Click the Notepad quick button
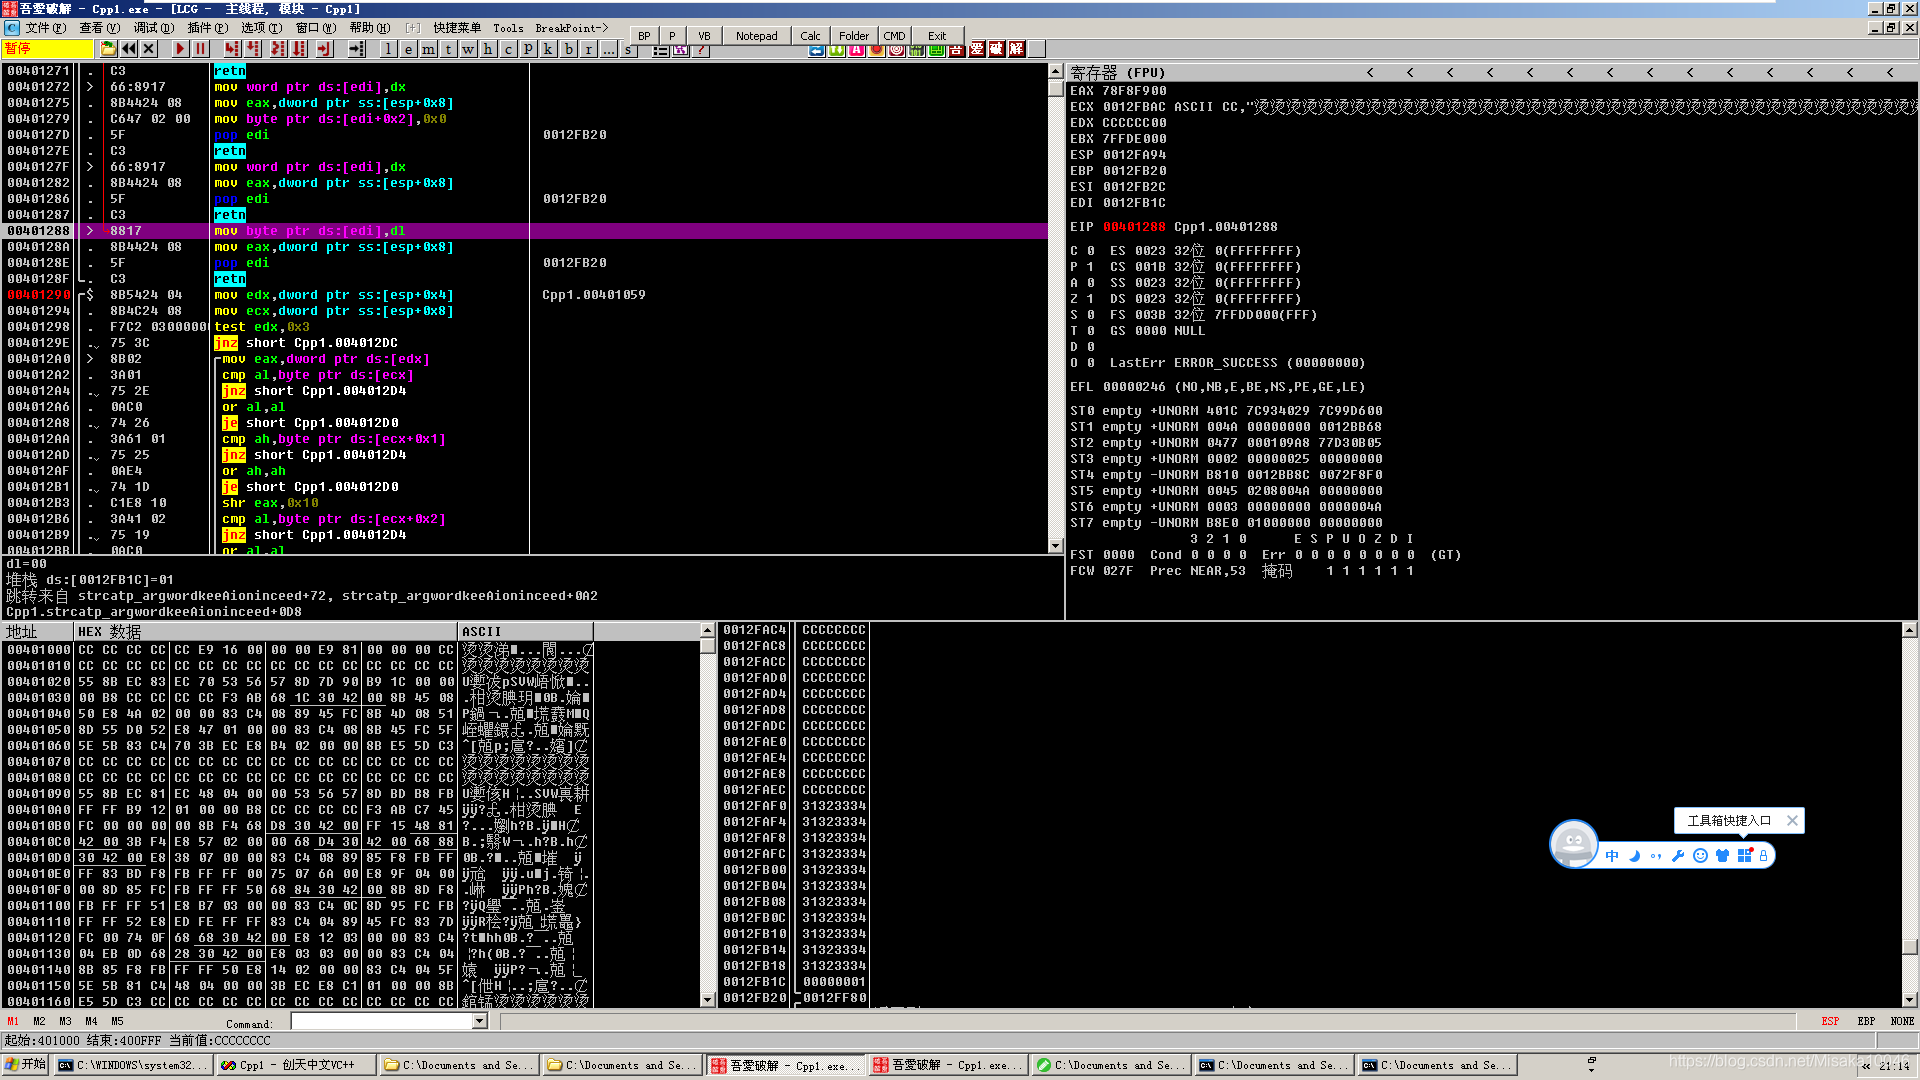The image size is (1920, 1080). (756, 36)
